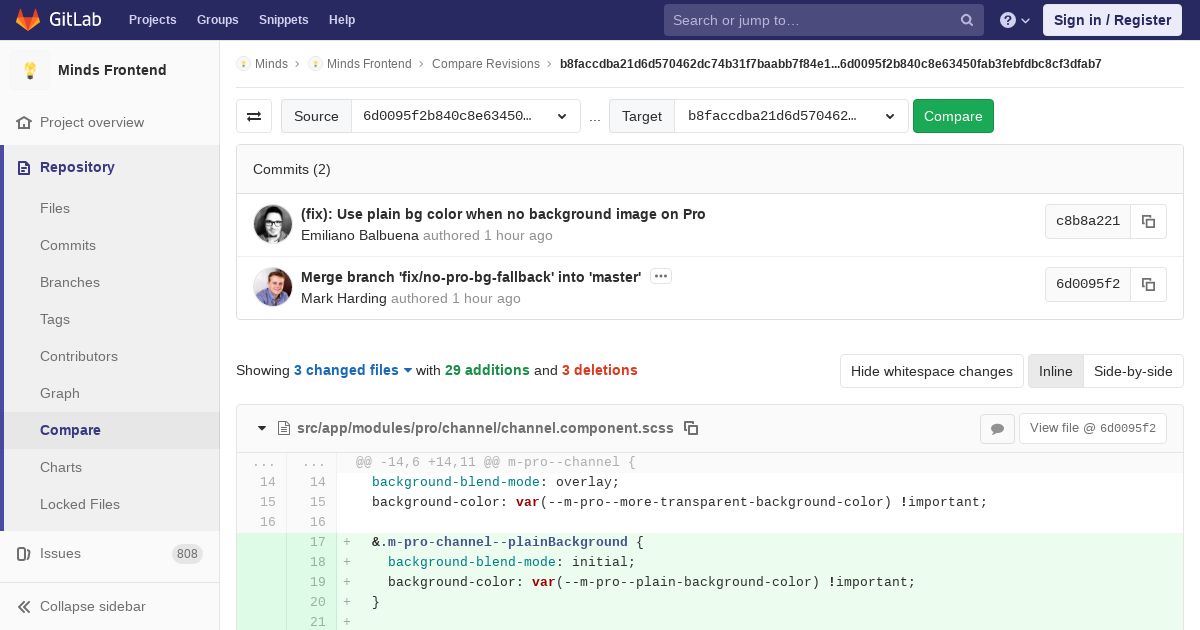Open the Emiliano Balbuena author link

(360, 235)
